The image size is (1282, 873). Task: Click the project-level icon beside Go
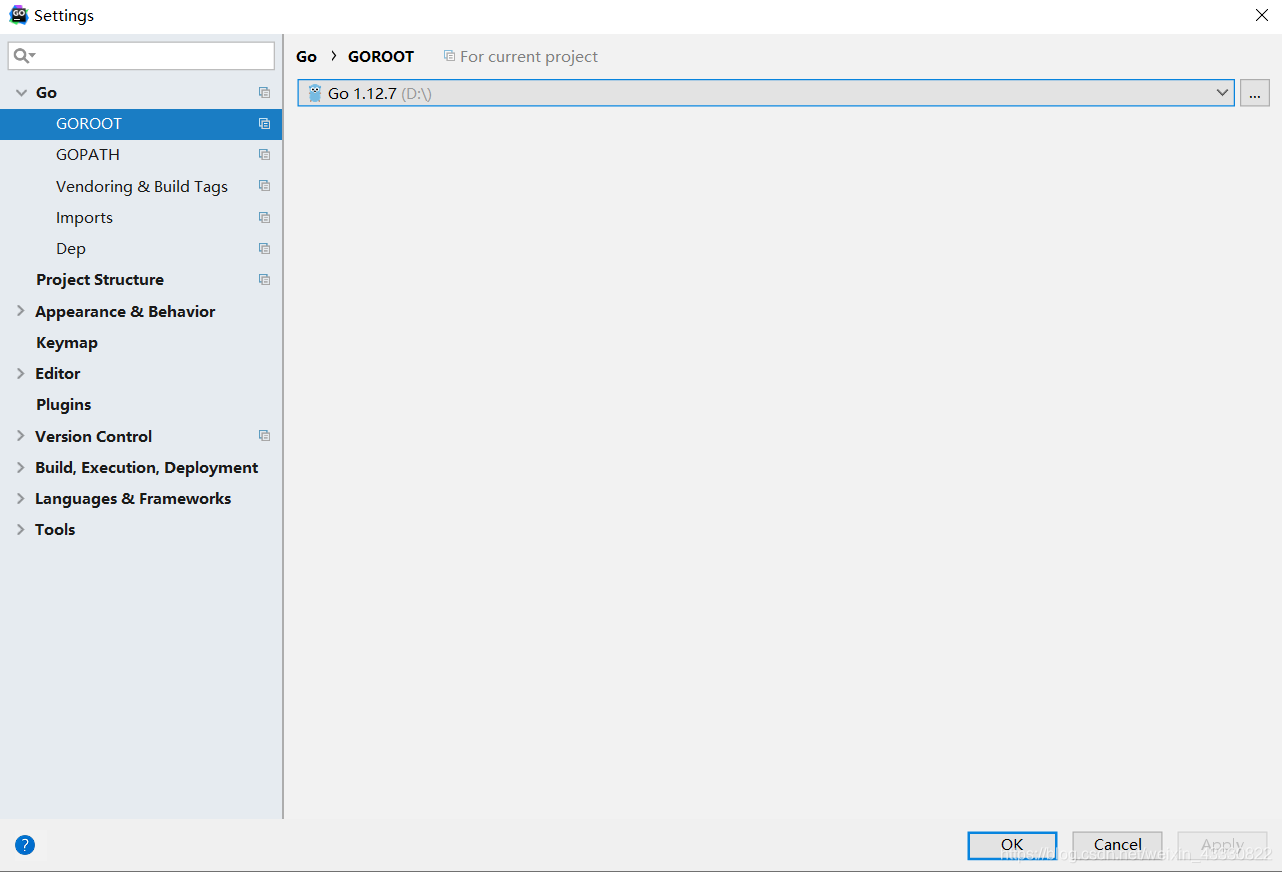point(264,92)
